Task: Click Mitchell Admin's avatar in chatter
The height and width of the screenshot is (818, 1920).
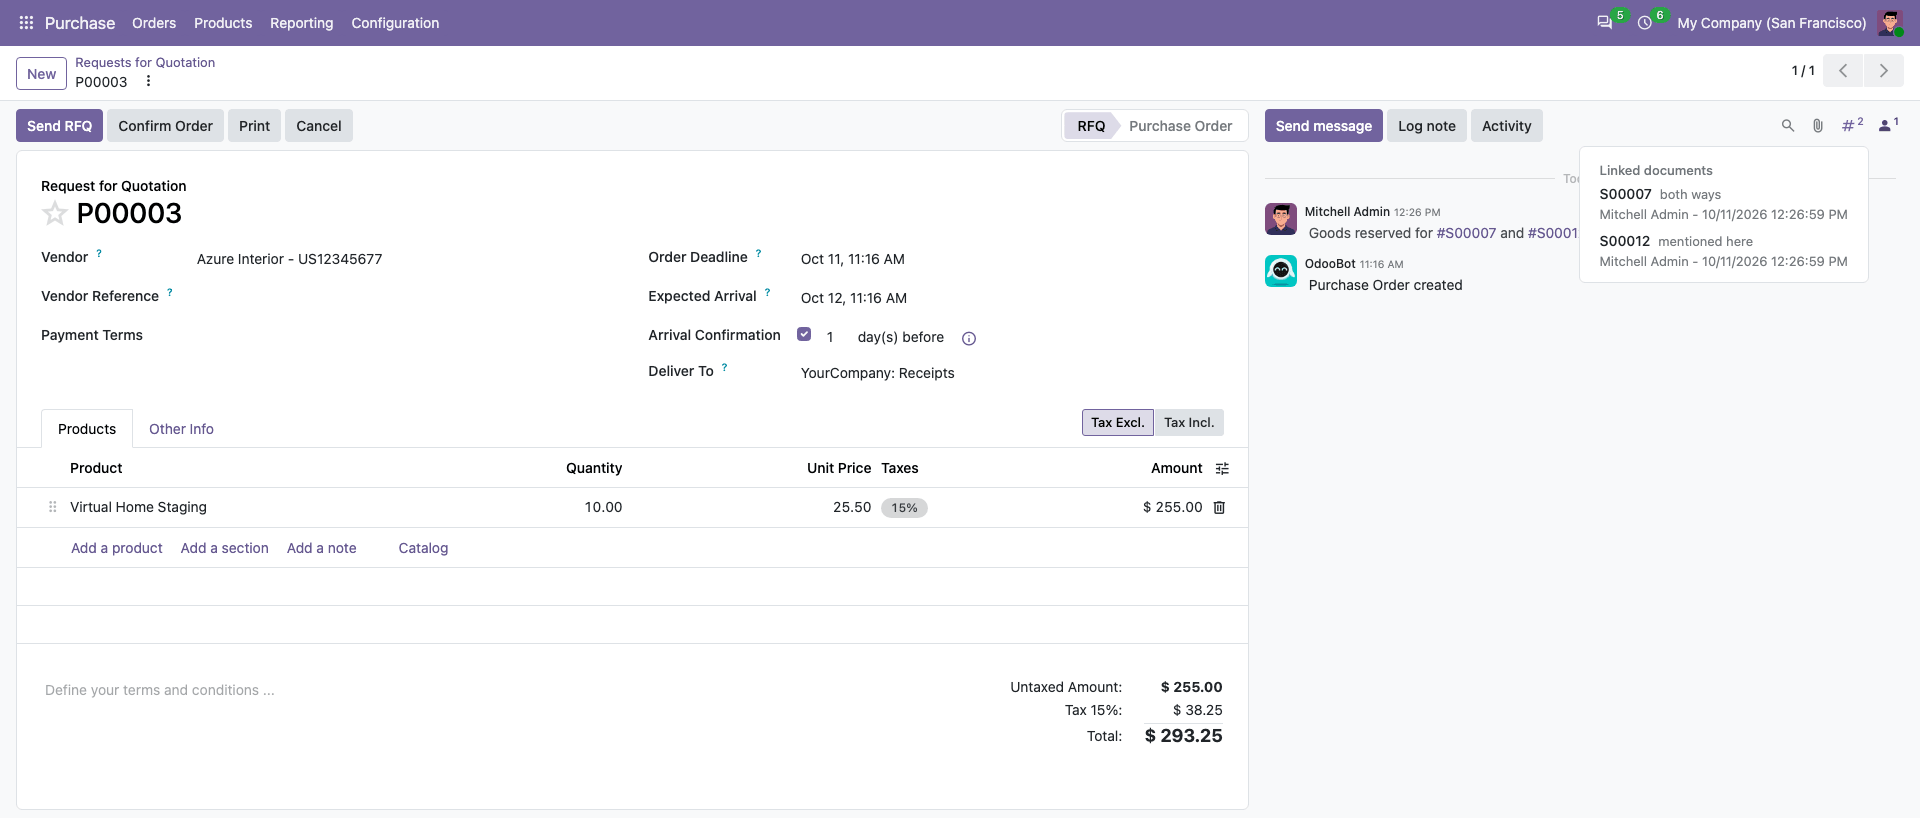Action: 1280,219
